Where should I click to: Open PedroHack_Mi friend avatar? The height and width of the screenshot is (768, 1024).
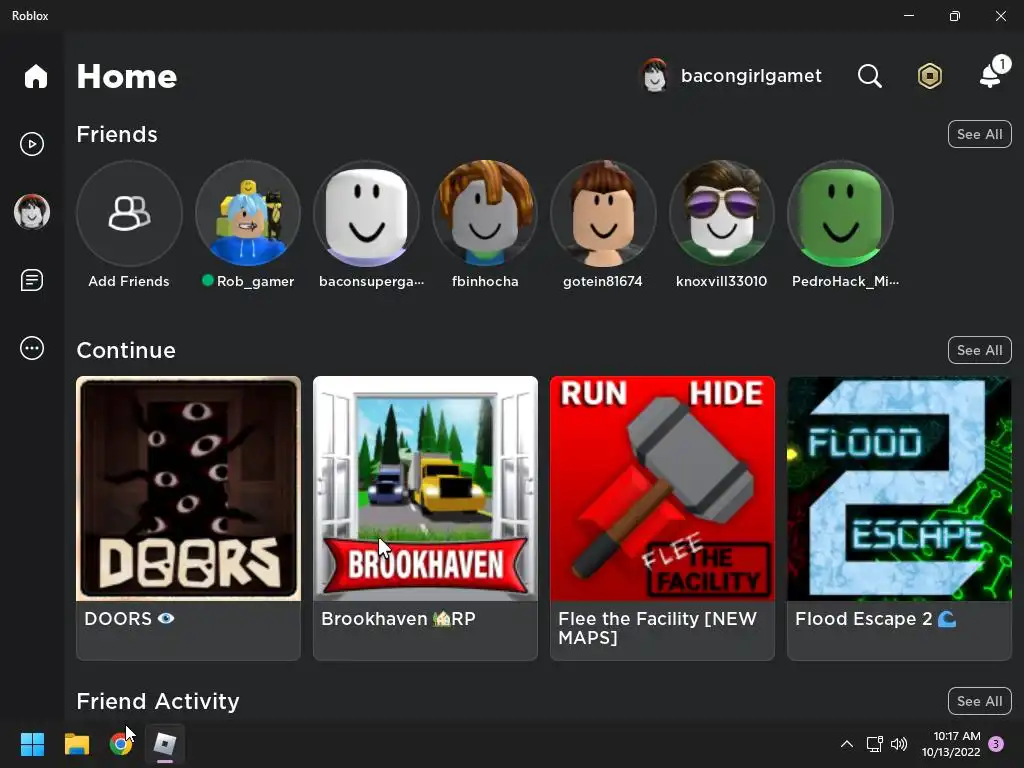(x=840, y=214)
